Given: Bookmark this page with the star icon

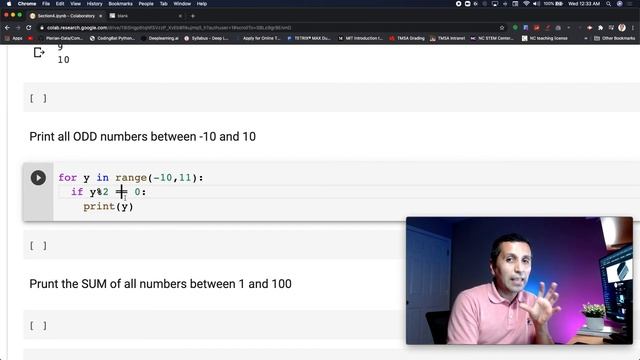Looking at the screenshot, I should [x=502, y=28].
